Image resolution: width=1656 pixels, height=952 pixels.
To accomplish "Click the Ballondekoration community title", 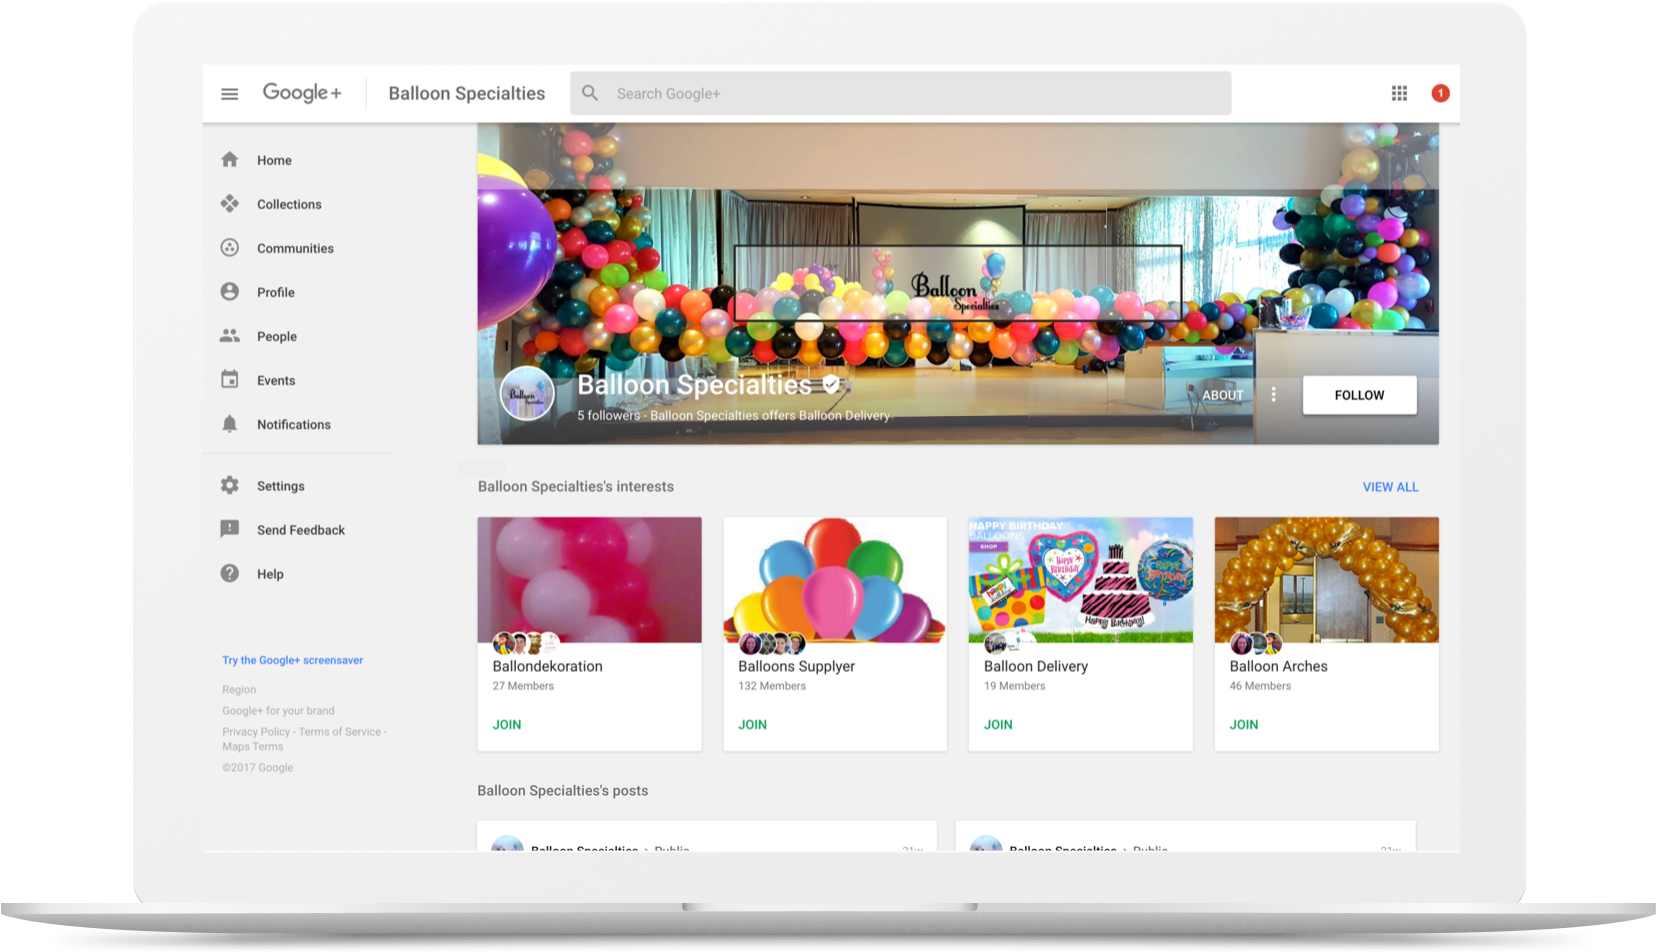I will 547,666.
